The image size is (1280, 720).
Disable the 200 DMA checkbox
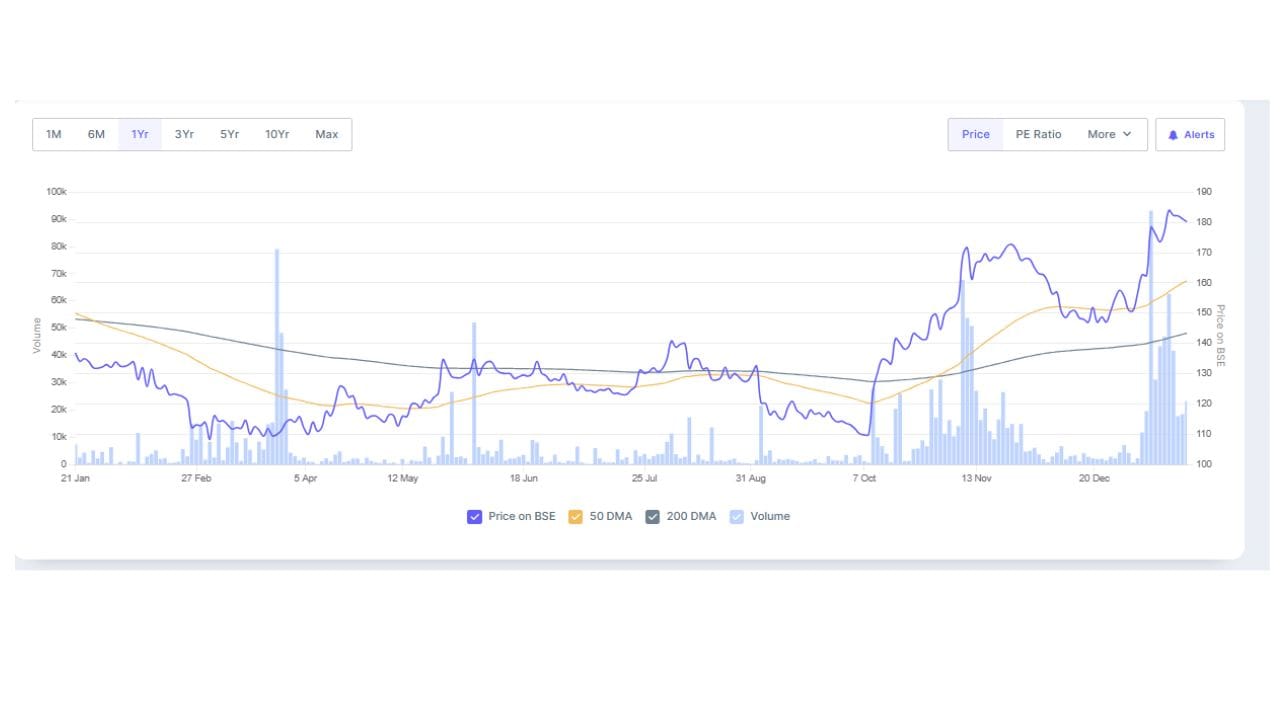(653, 517)
